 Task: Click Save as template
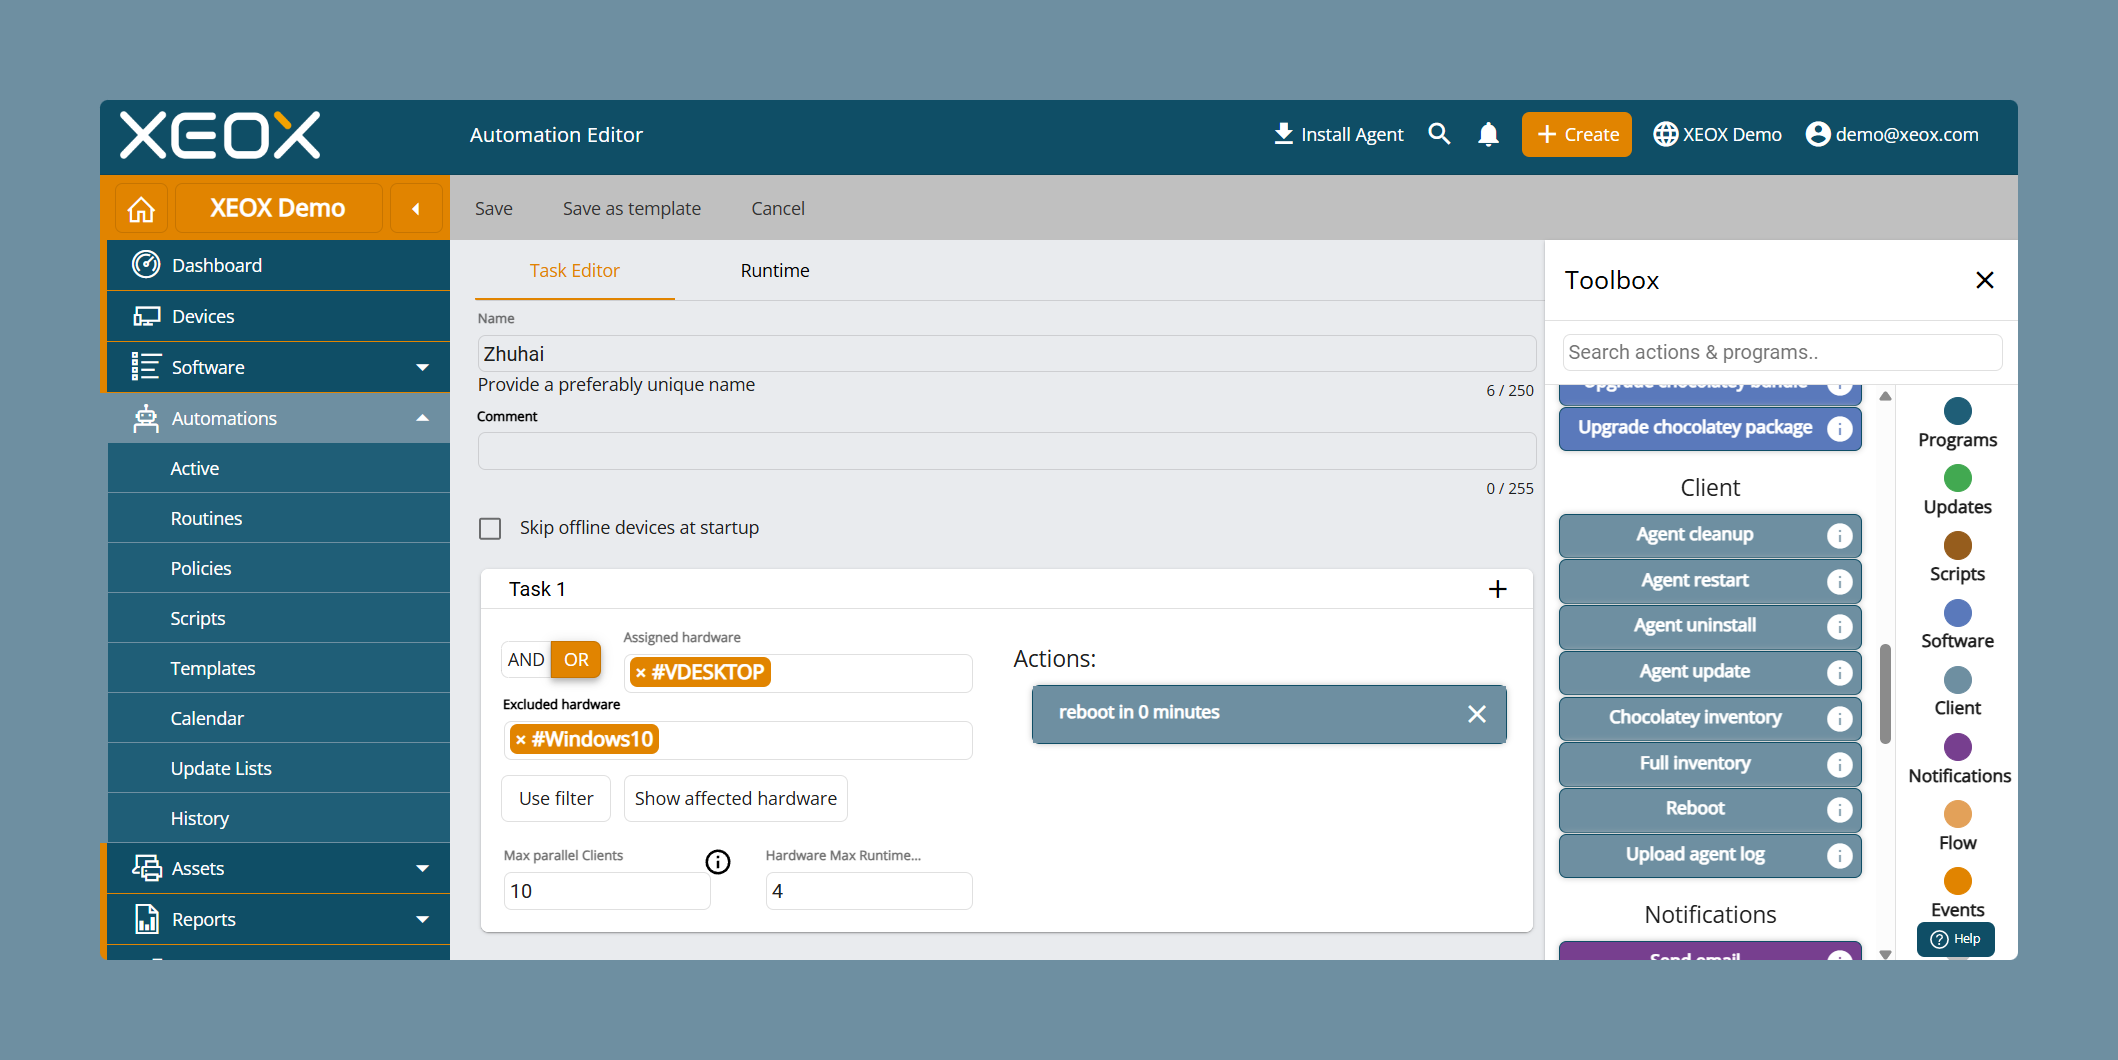[x=632, y=208]
